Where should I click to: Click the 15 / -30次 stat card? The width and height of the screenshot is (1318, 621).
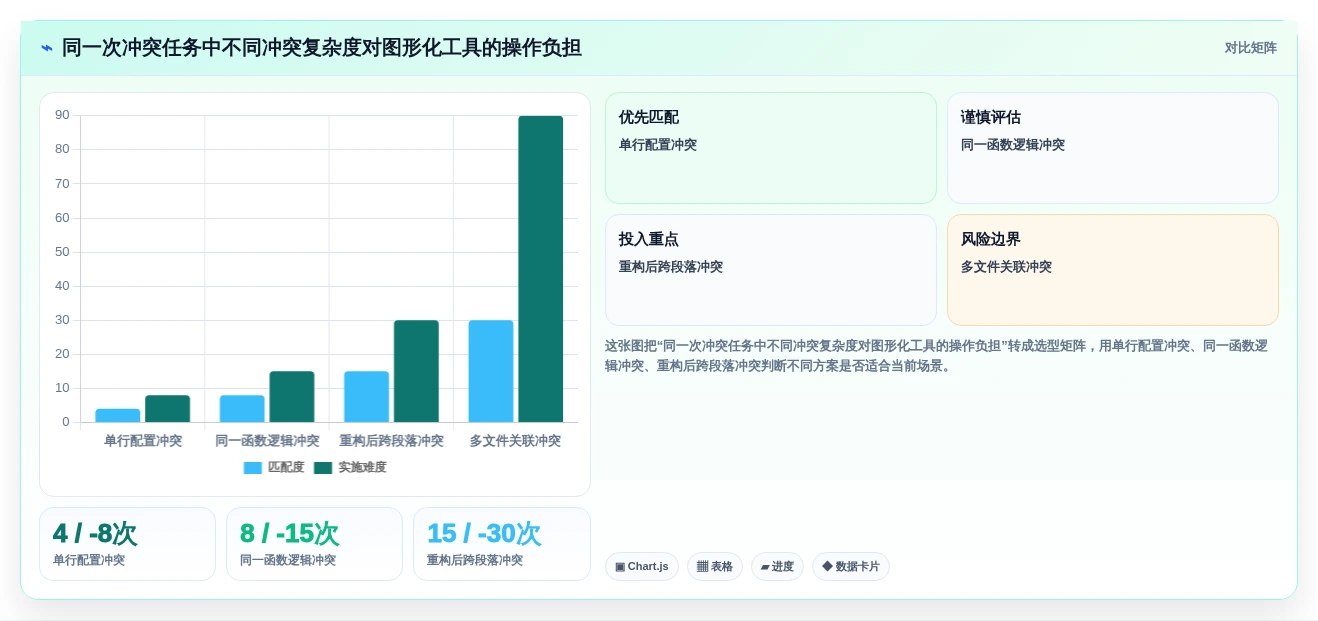502,544
